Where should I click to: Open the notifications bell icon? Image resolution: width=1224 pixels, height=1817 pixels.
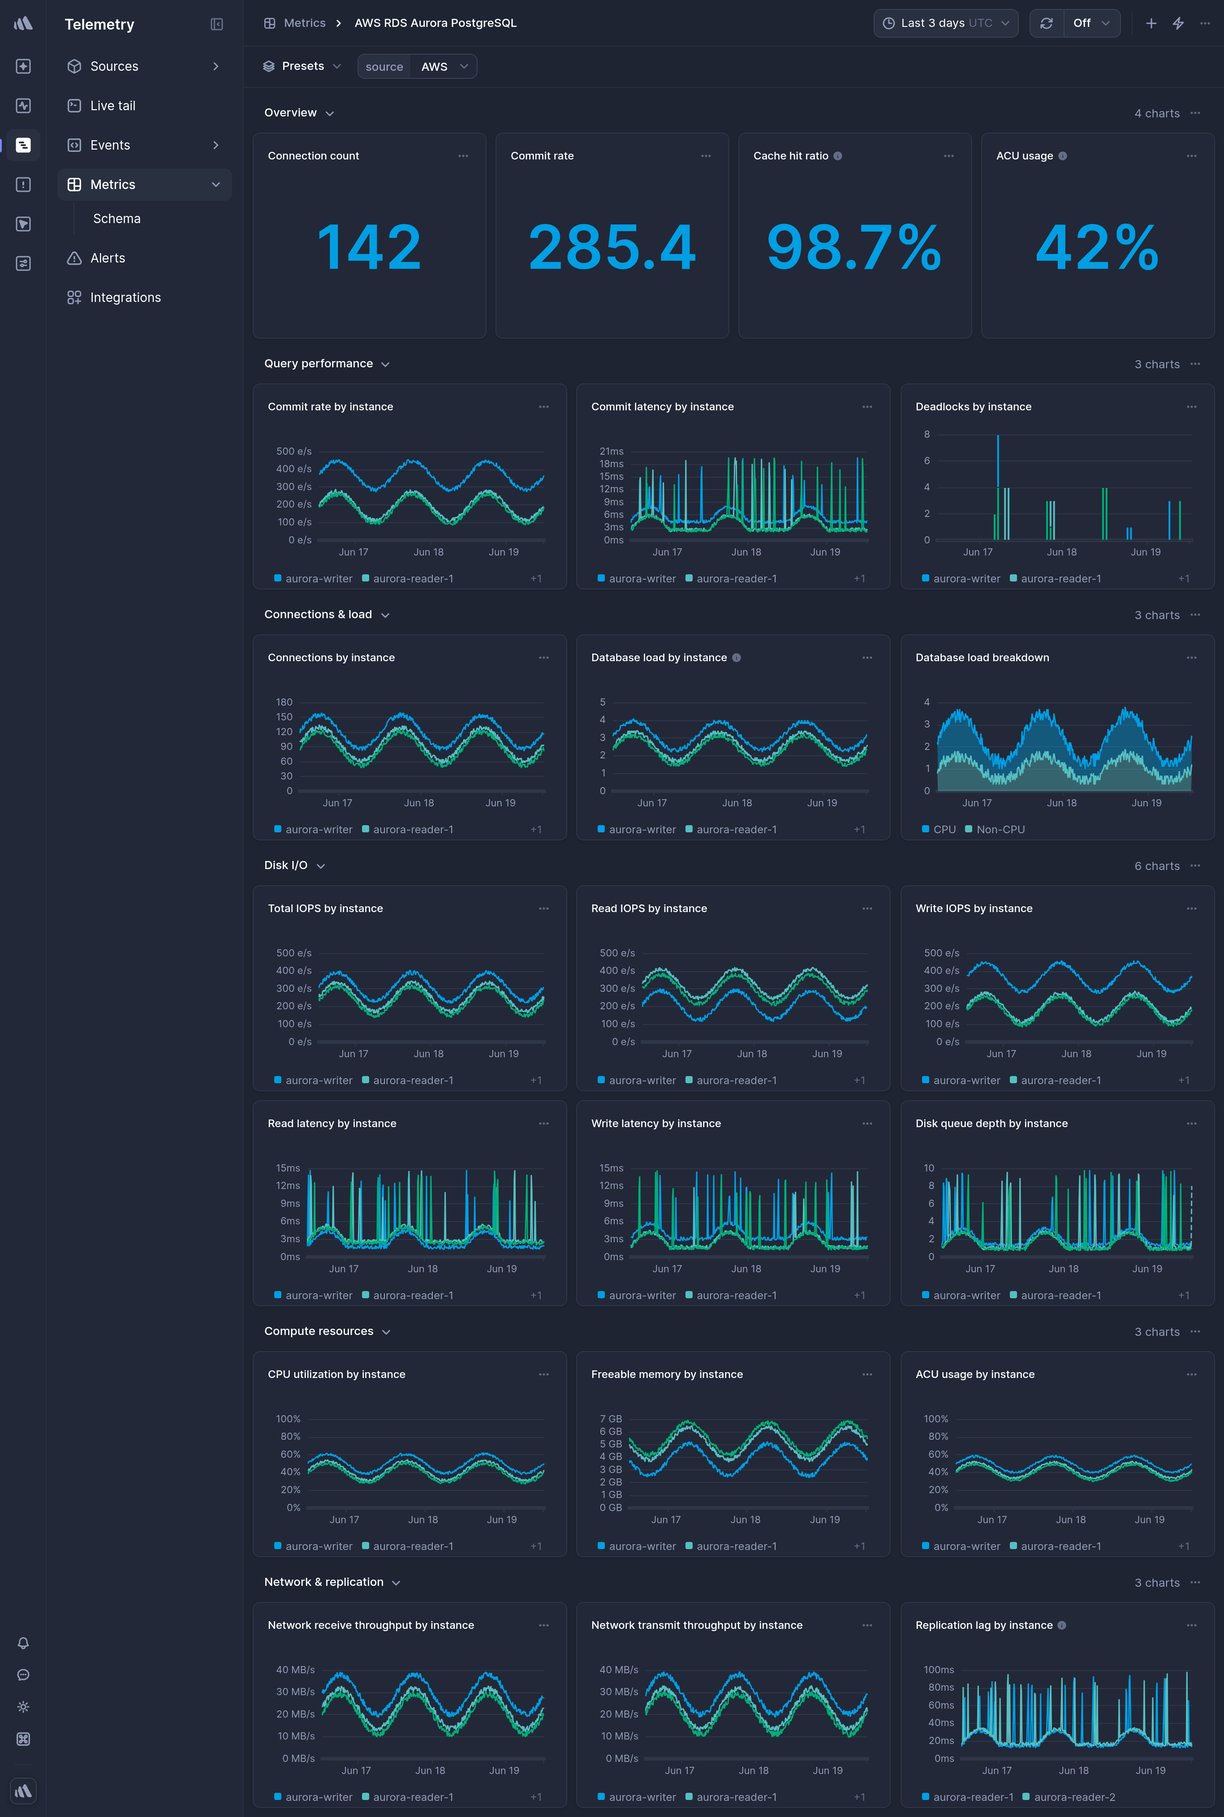point(23,1643)
